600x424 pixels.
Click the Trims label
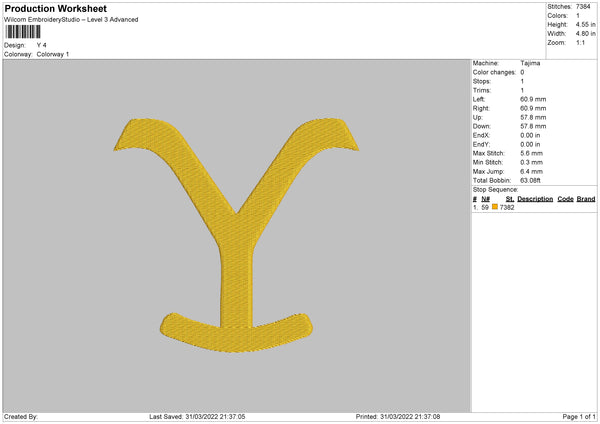481,91
